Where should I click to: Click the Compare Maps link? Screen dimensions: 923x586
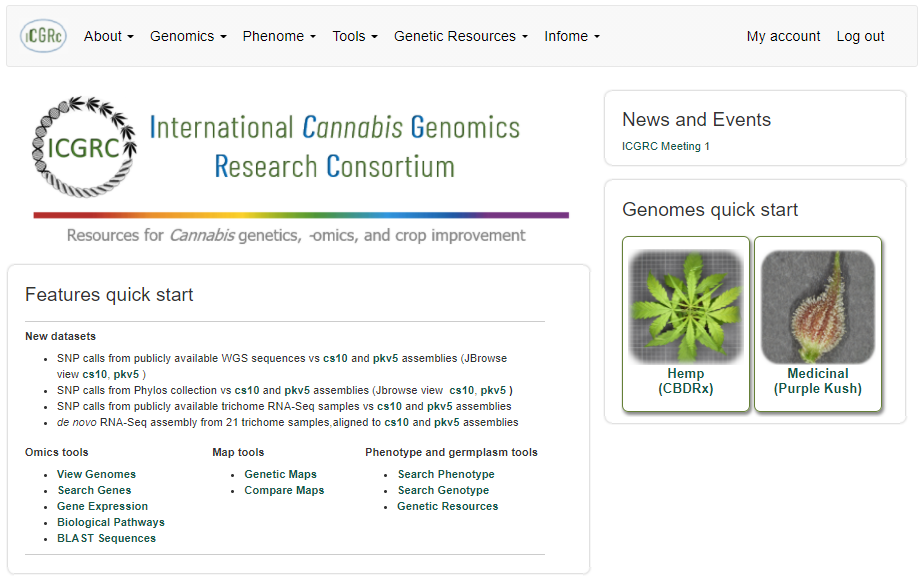(284, 490)
